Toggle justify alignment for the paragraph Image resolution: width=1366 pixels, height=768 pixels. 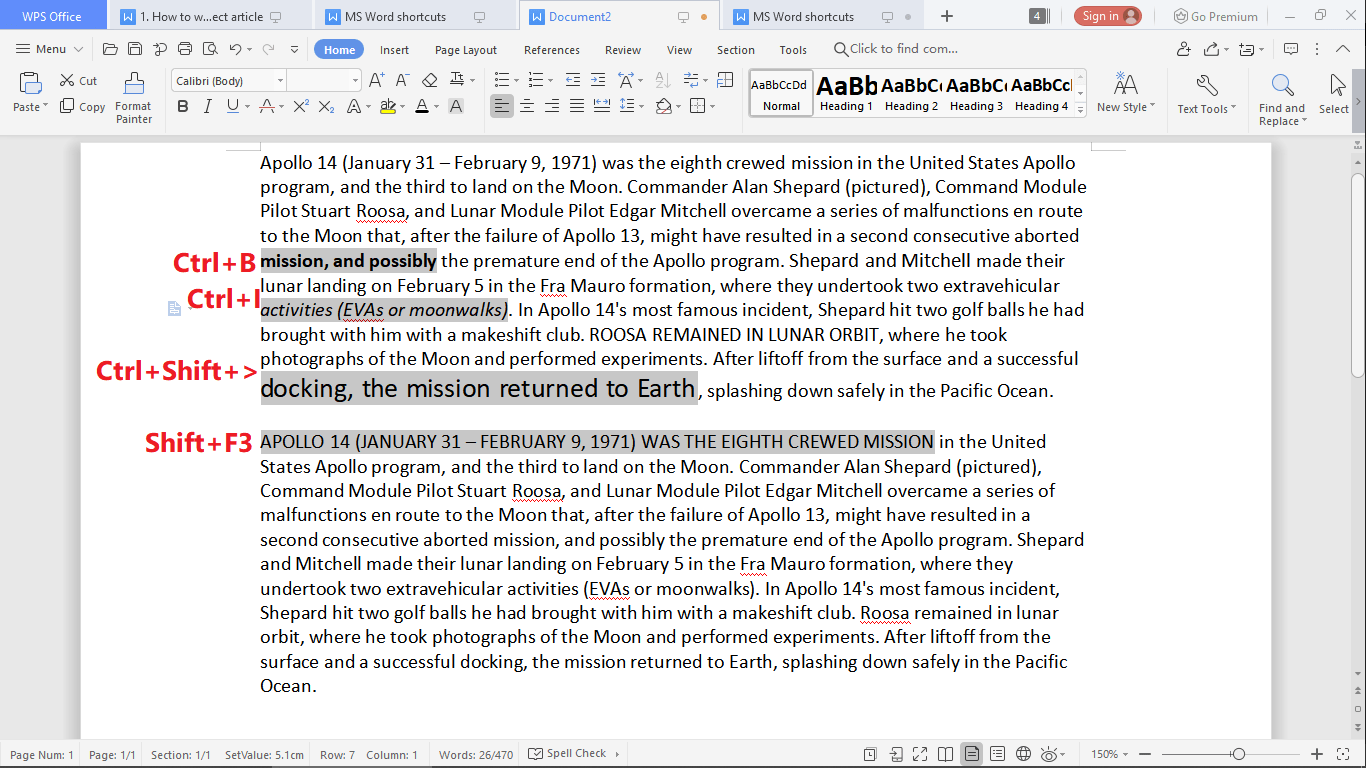[x=576, y=106]
